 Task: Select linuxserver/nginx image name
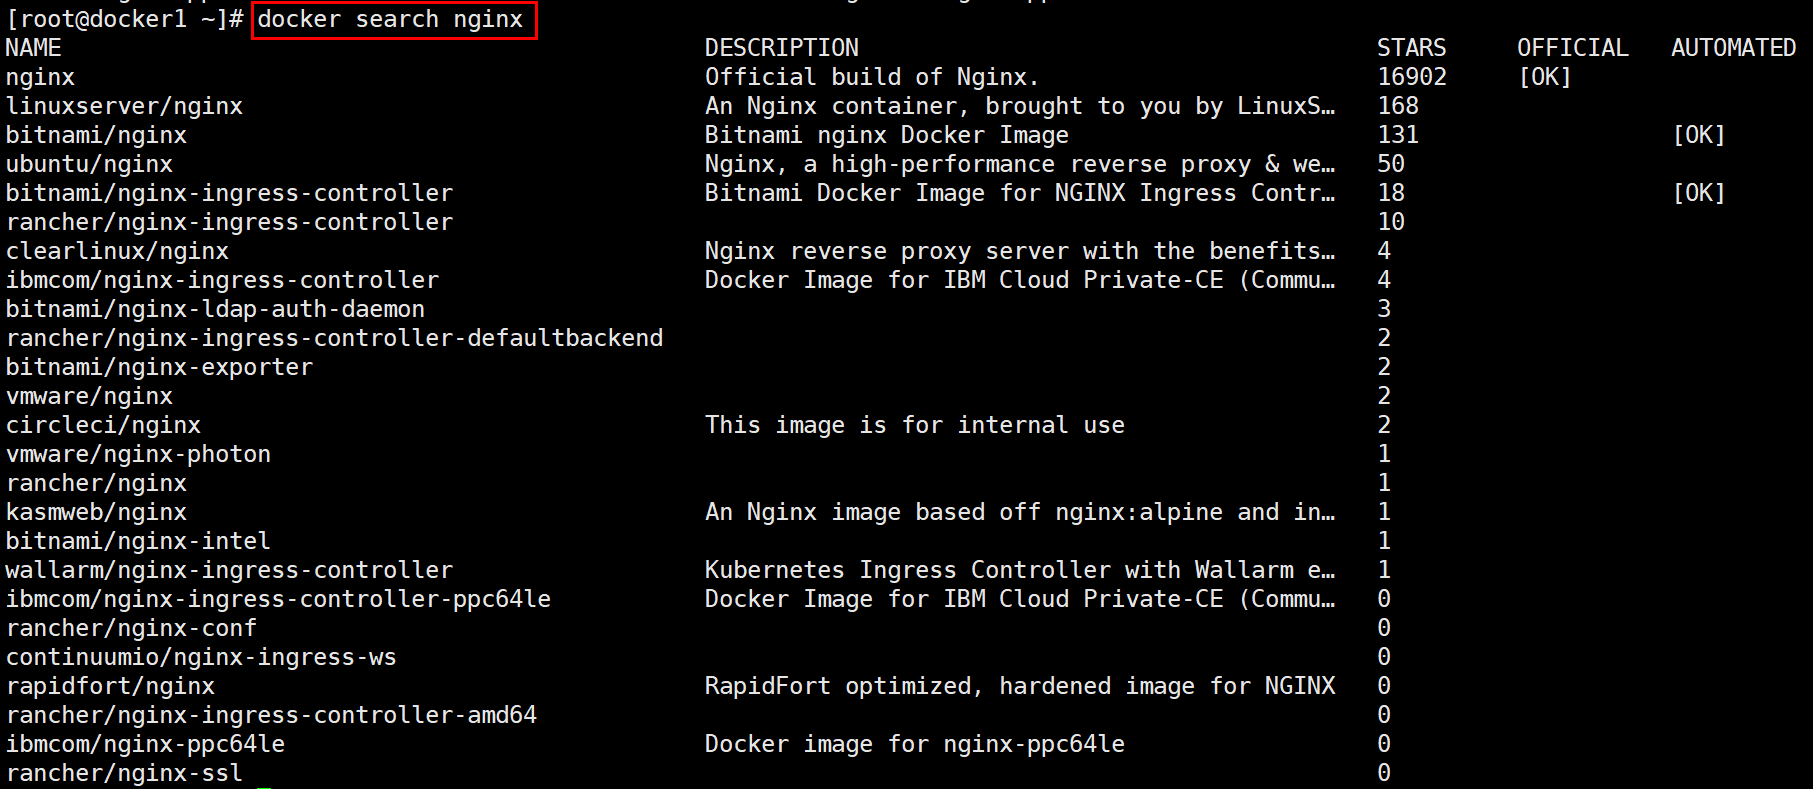[x=124, y=106]
